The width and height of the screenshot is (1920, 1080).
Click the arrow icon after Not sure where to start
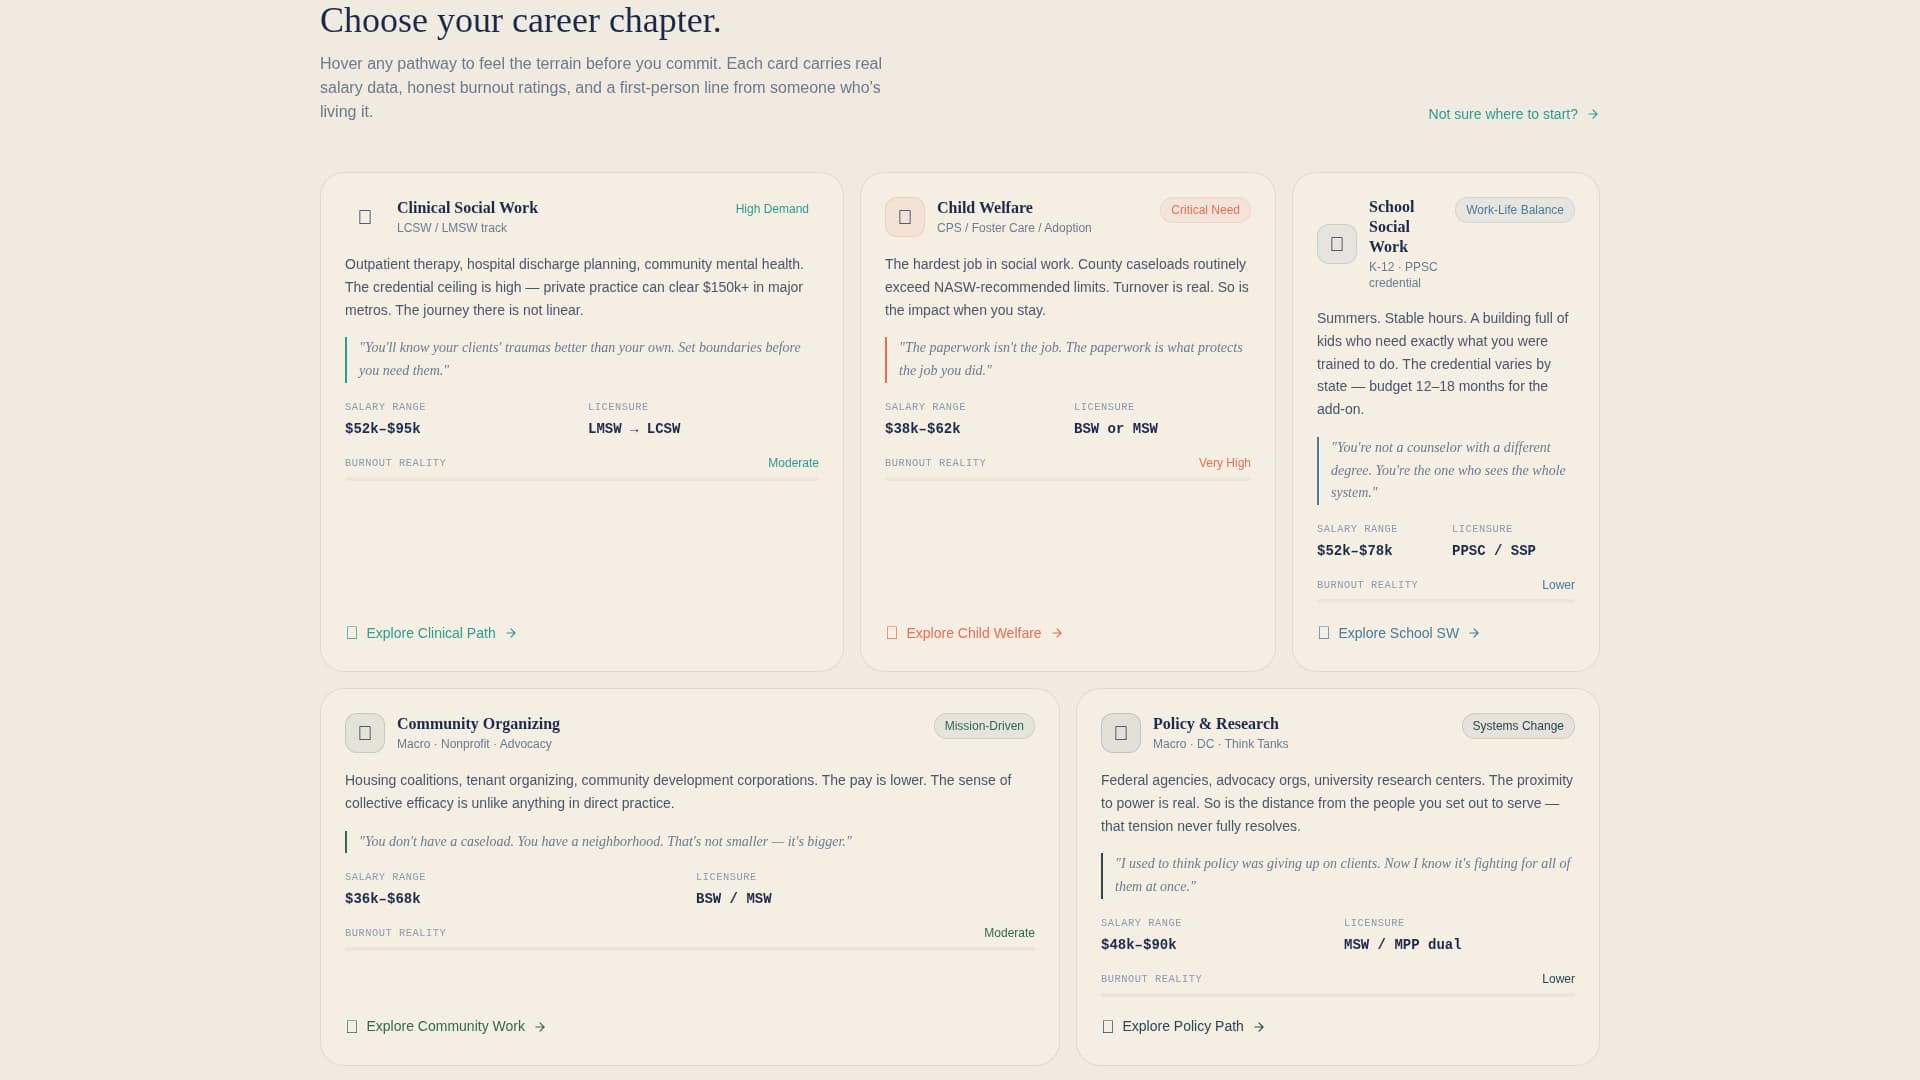pyautogui.click(x=1593, y=114)
